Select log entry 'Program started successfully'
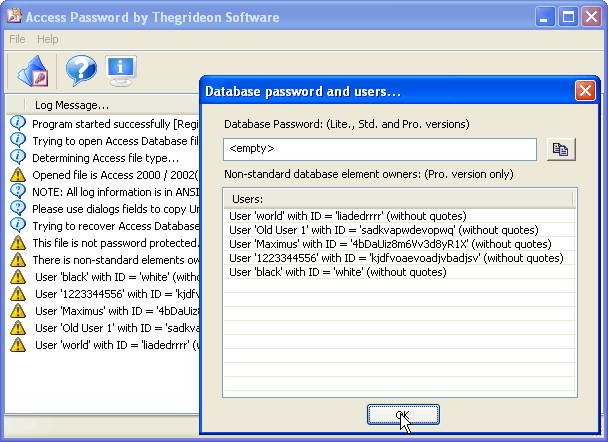 click(x=103, y=124)
